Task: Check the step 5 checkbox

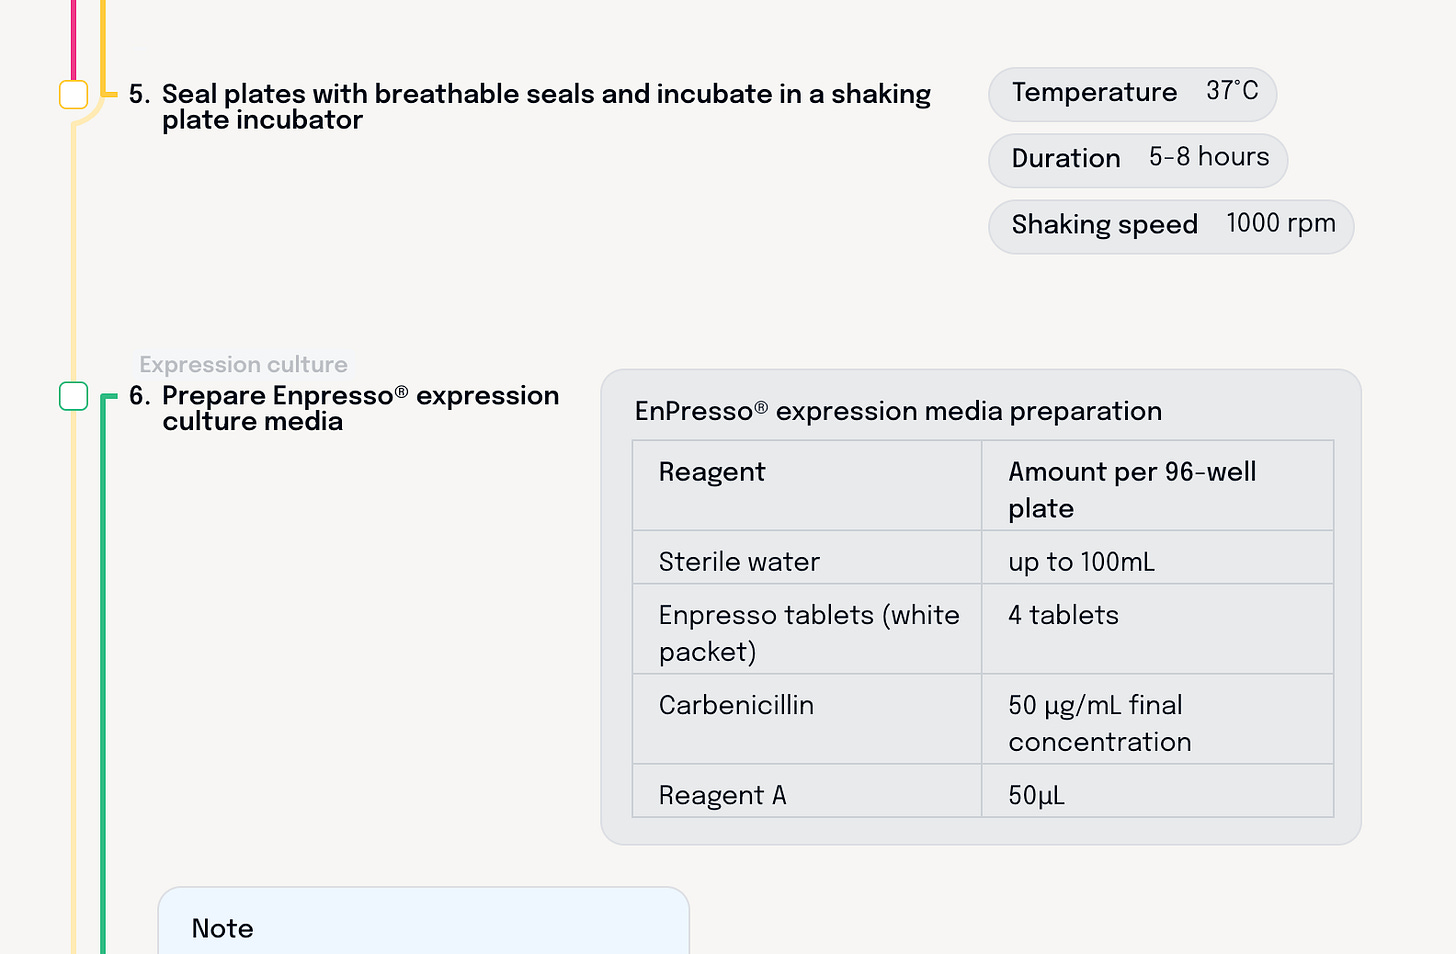Action: click(x=74, y=95)
